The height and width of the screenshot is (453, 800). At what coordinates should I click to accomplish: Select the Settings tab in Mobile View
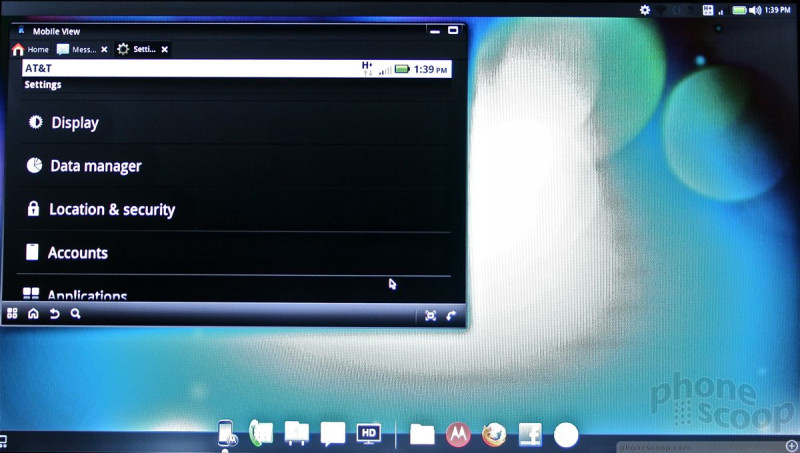[137, 49]
